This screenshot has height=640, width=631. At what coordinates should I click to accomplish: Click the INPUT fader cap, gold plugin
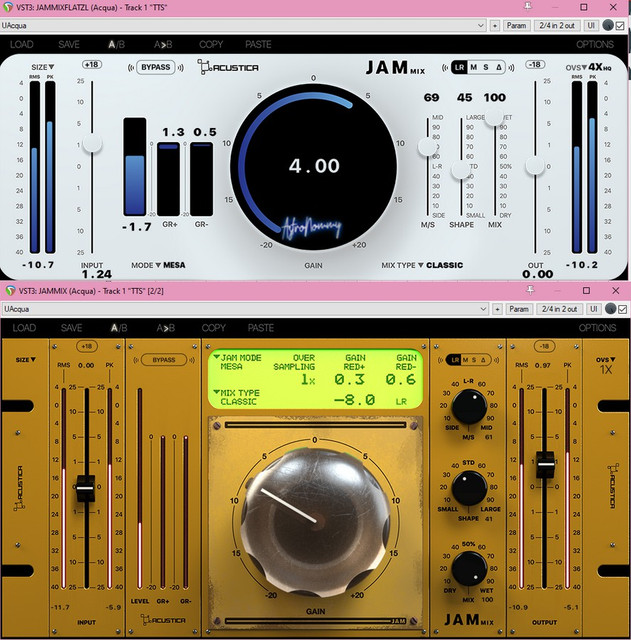[x=86, y=488]
